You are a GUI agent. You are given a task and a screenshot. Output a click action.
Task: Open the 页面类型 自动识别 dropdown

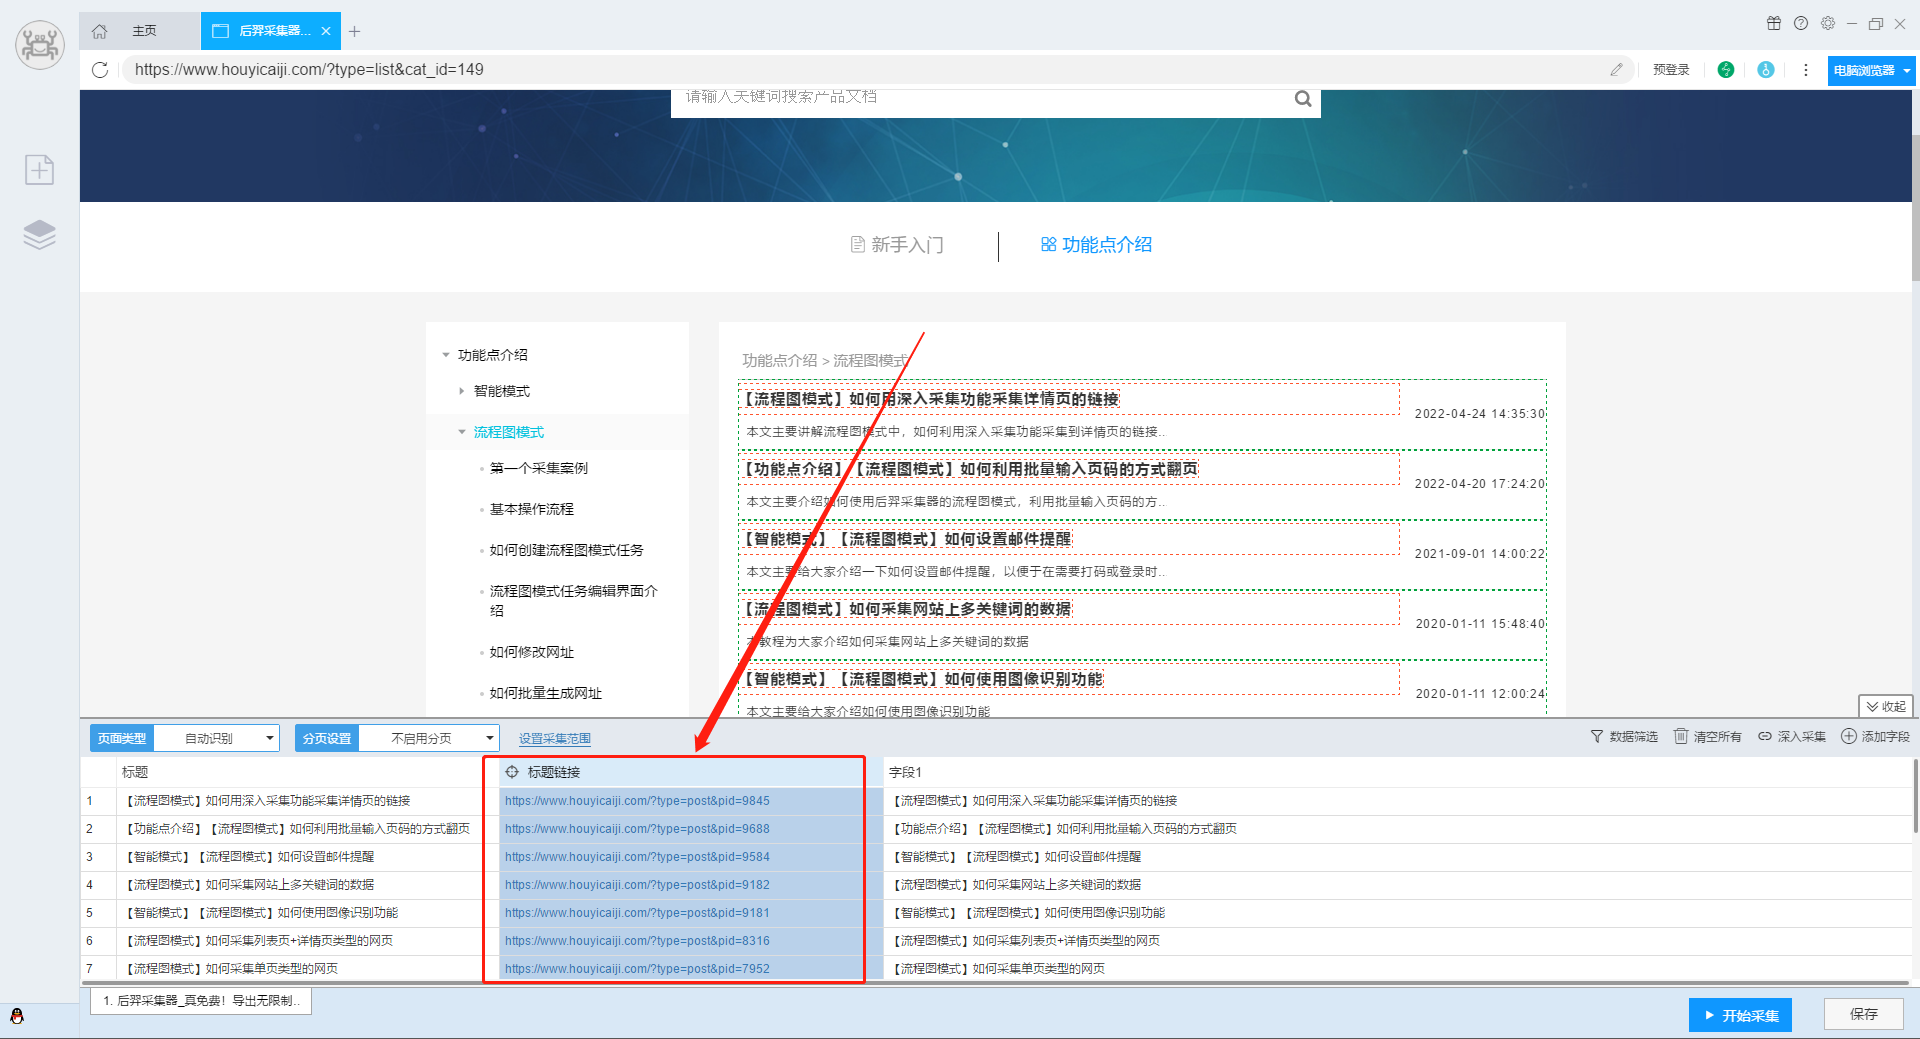tap(216, 738)
